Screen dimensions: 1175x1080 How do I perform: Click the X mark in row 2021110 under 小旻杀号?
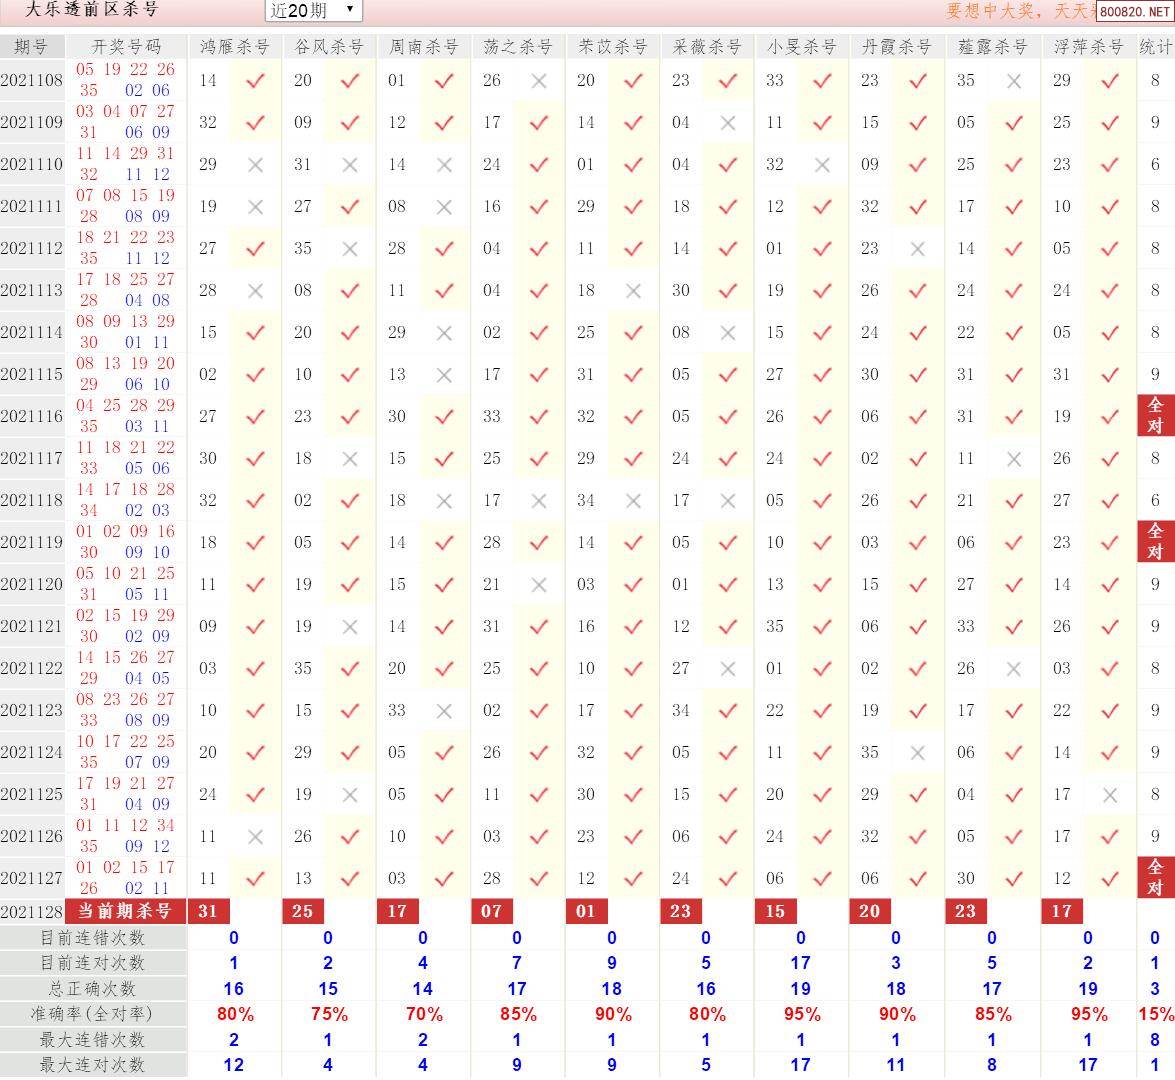tap(822, 165)
